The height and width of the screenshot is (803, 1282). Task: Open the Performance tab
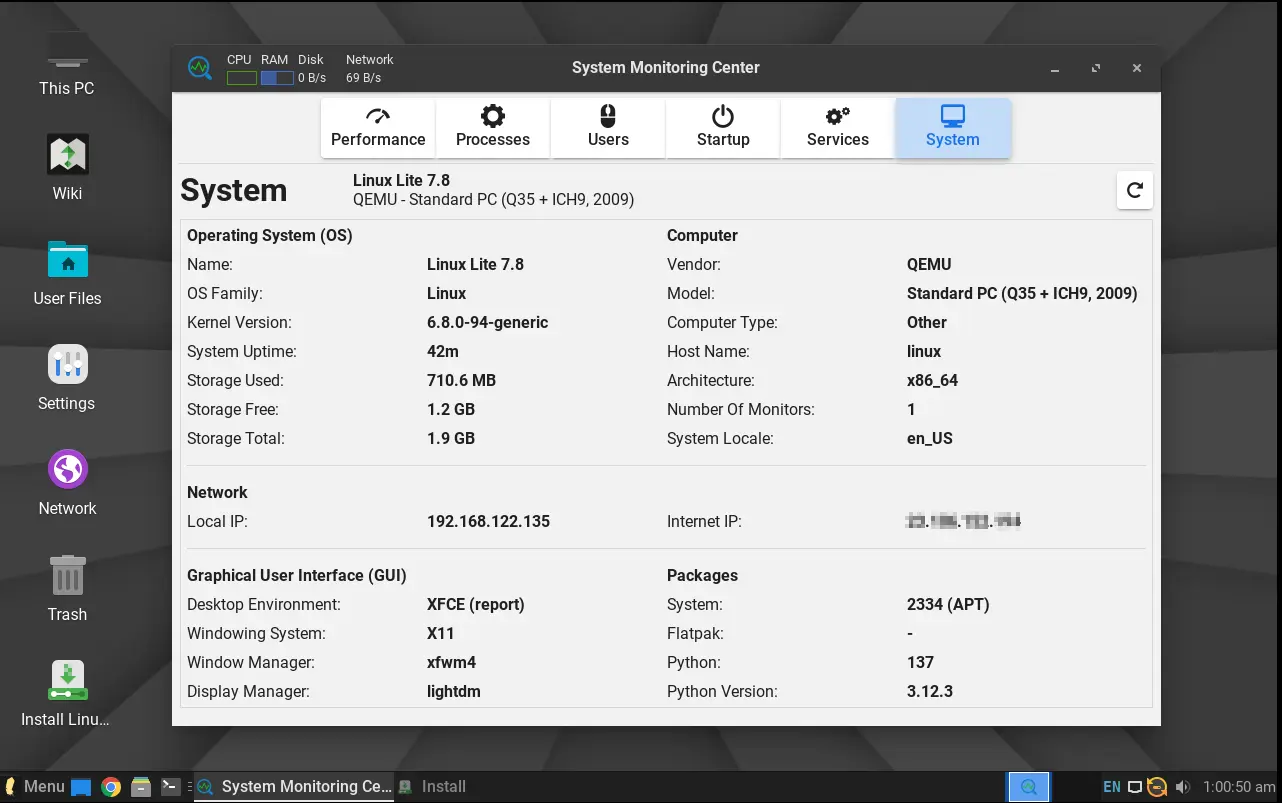click(378, 128)
